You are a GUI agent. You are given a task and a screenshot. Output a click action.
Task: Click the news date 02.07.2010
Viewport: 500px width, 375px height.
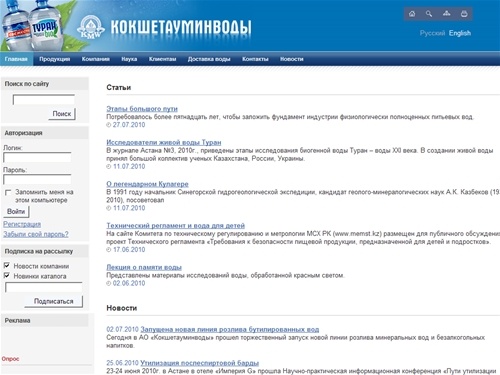pos(122,329)
